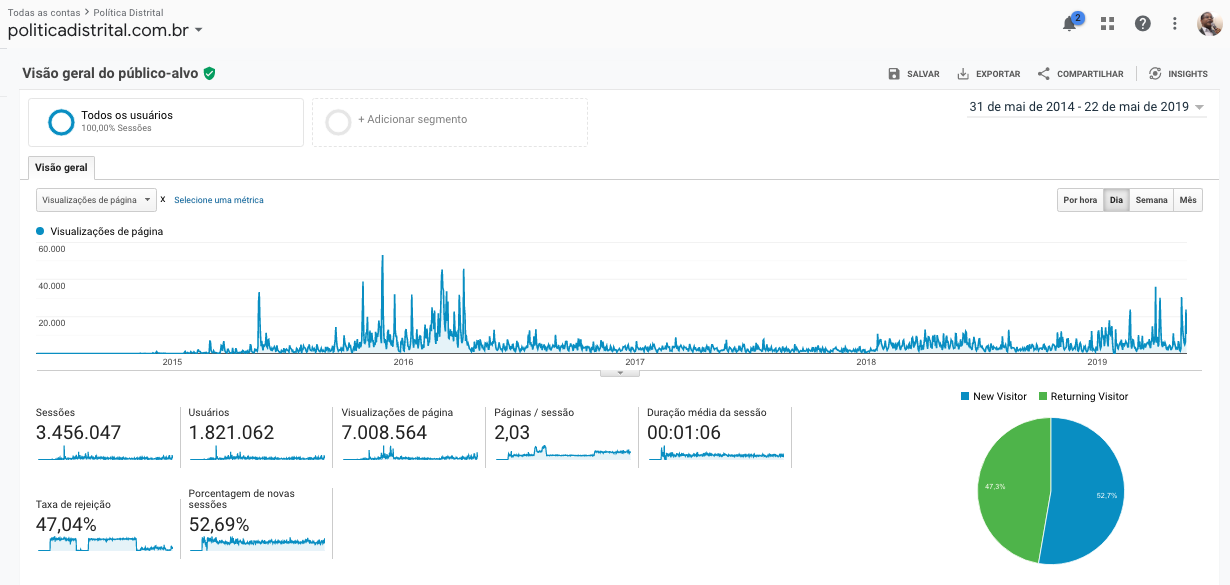Click the blue New Visitor pie slice
The height and width of the screenshot is (585, 1230).
[1090, 490]
